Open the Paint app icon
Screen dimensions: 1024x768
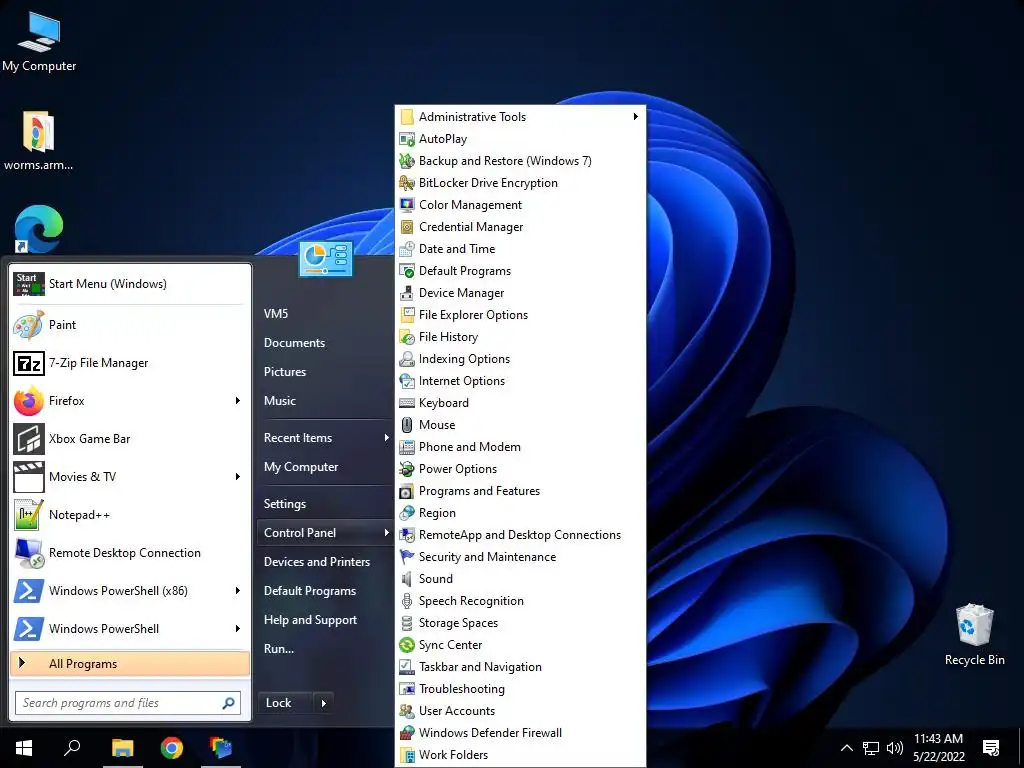[29, 325]
